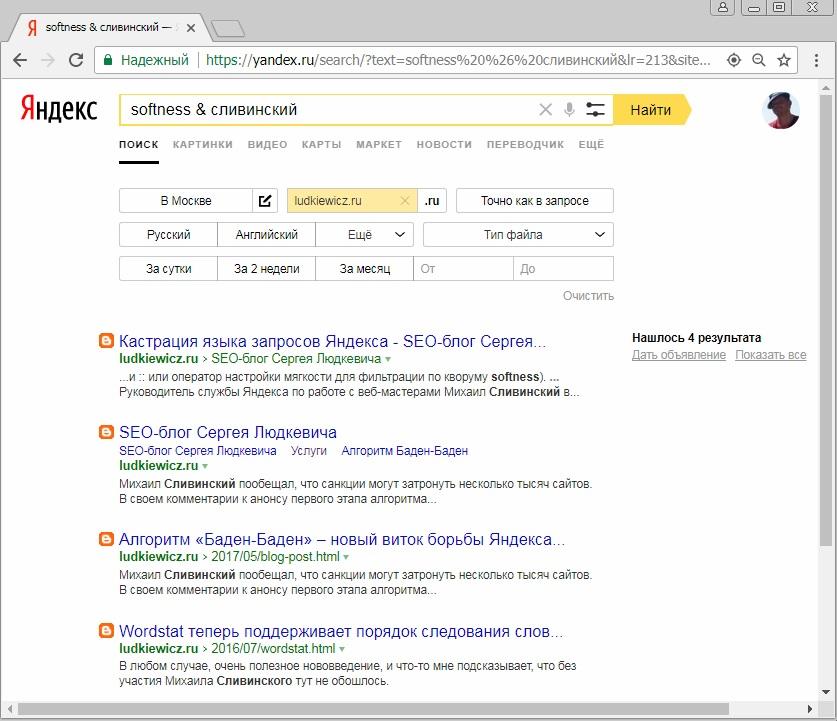Go back with the browser back arrow
The width and height of the screenshot is (837, 721).
coord(20,60)
